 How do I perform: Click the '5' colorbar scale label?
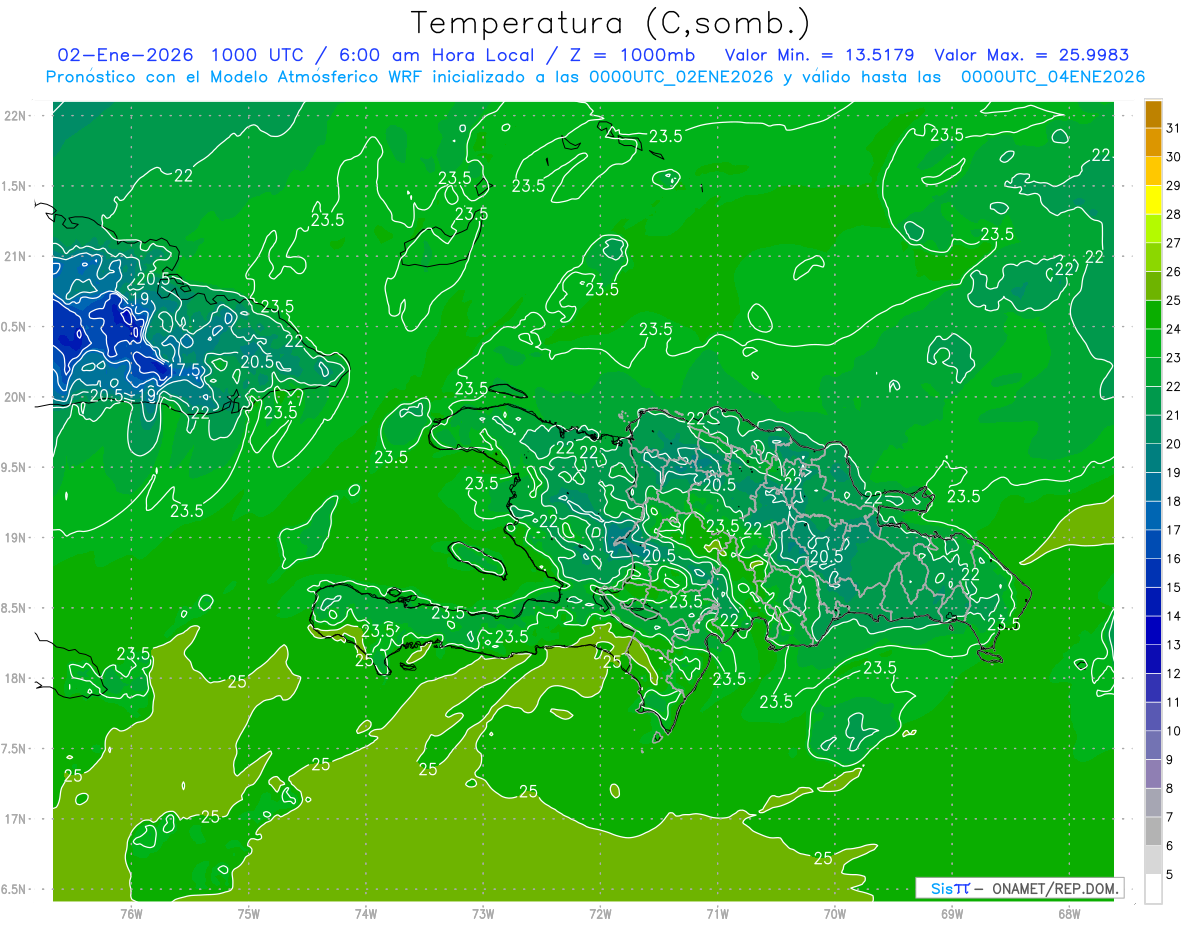tap(1170, 875)
